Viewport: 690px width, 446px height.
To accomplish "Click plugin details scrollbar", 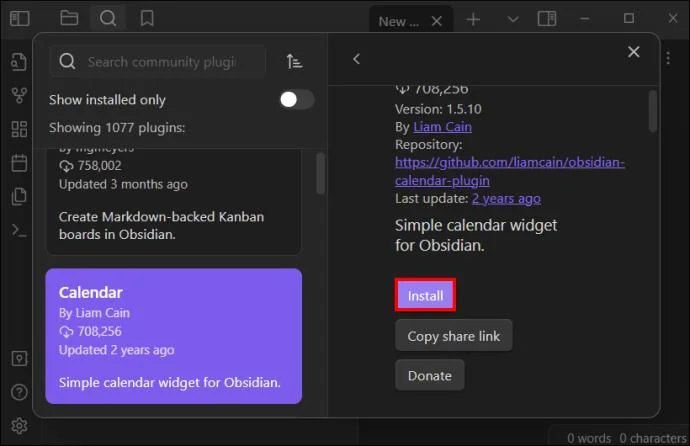I will tap(653, 110).
